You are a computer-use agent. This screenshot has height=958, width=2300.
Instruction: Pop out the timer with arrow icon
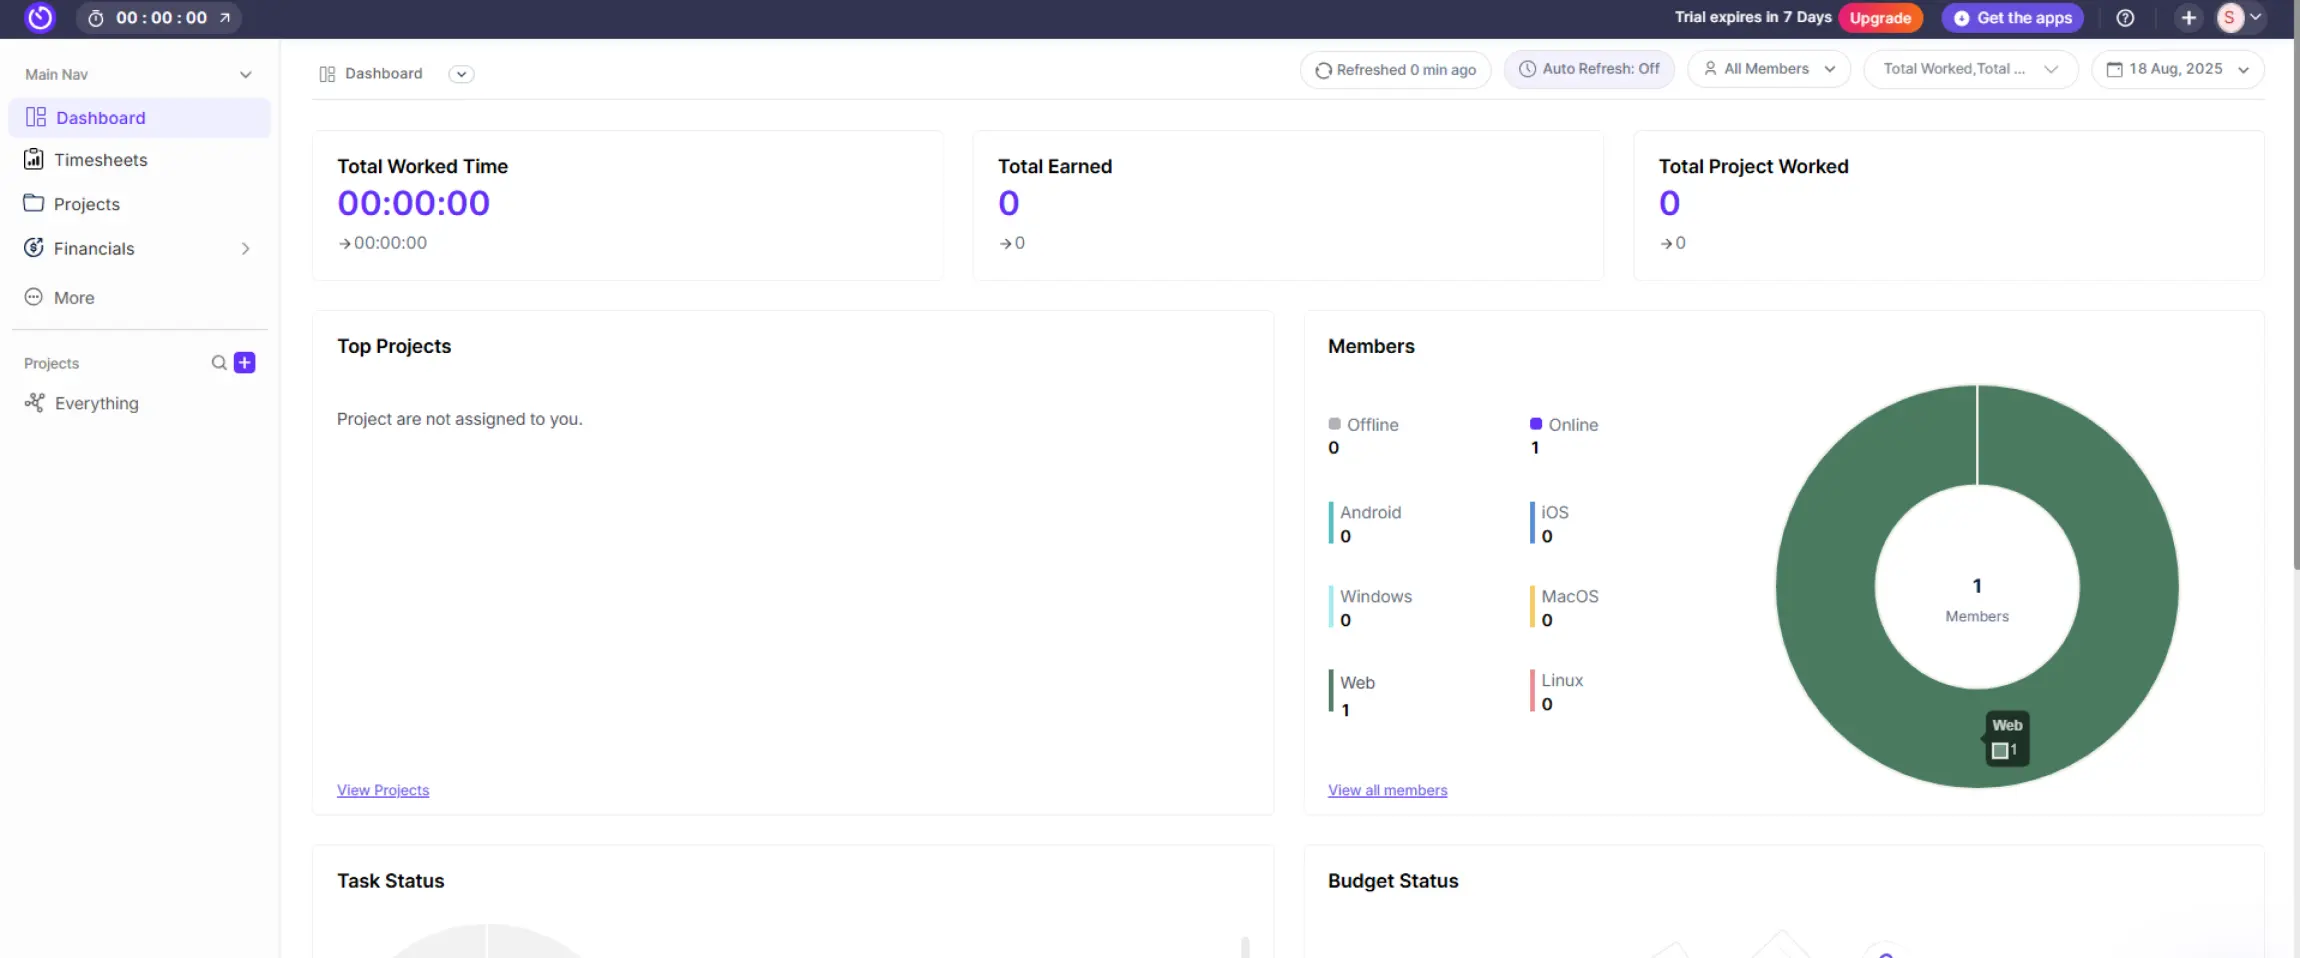pyautogui.click(x=225, y=18)
